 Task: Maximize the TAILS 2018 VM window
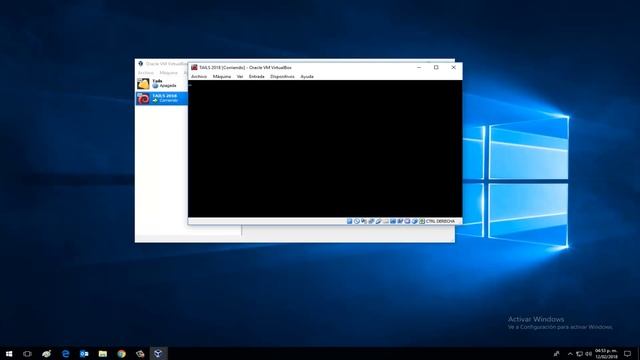(436, 67)
